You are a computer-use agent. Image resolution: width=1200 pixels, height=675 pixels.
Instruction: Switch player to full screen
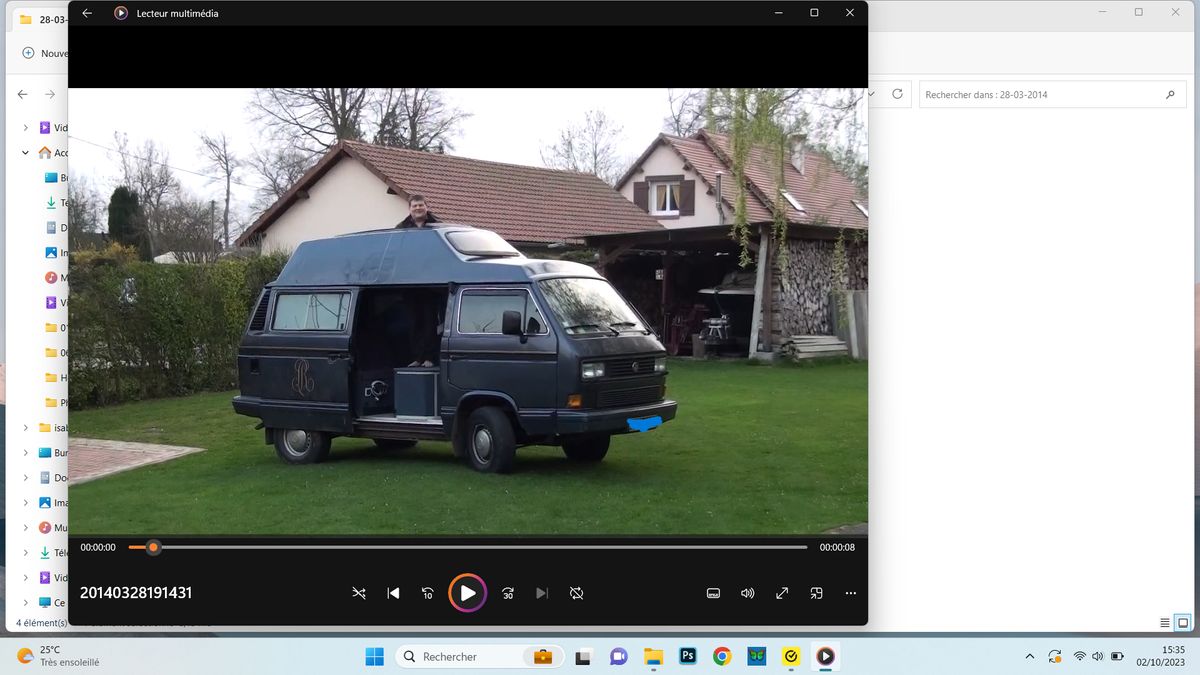tap(782, 593)
